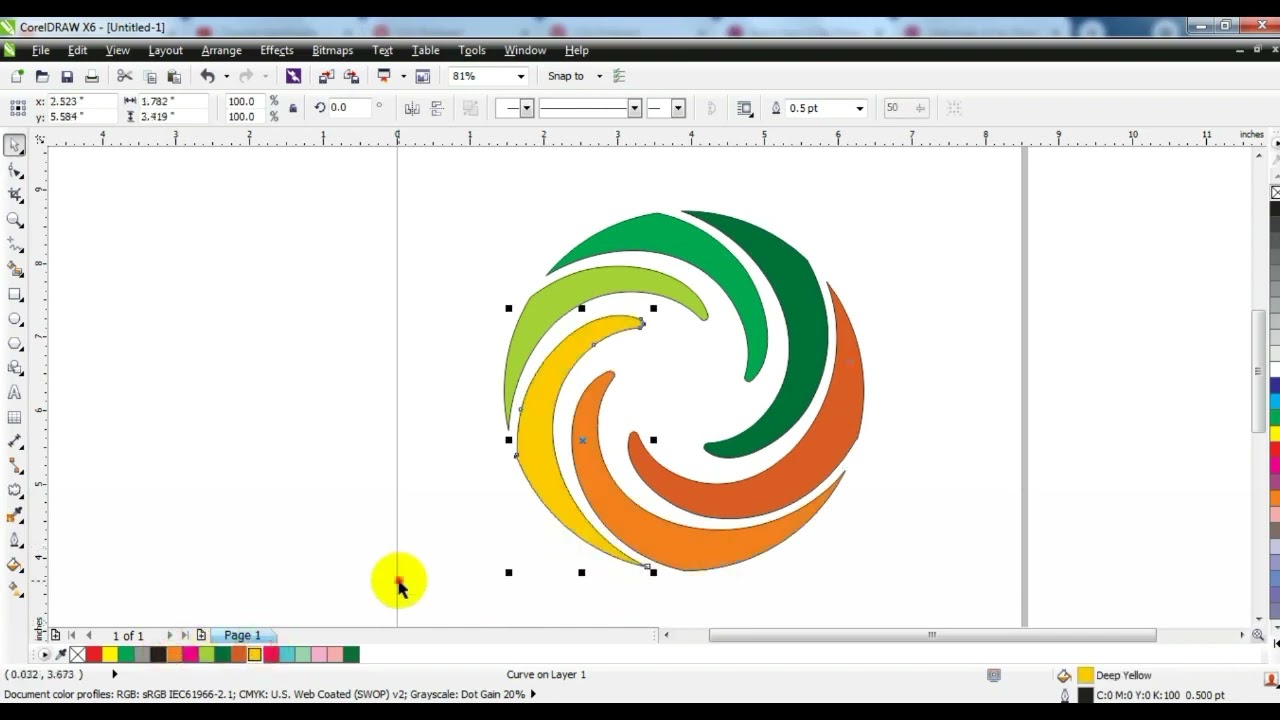Click the Cut scissors icon
This screenshot has height=720, width=1280.
click(125, 76)
